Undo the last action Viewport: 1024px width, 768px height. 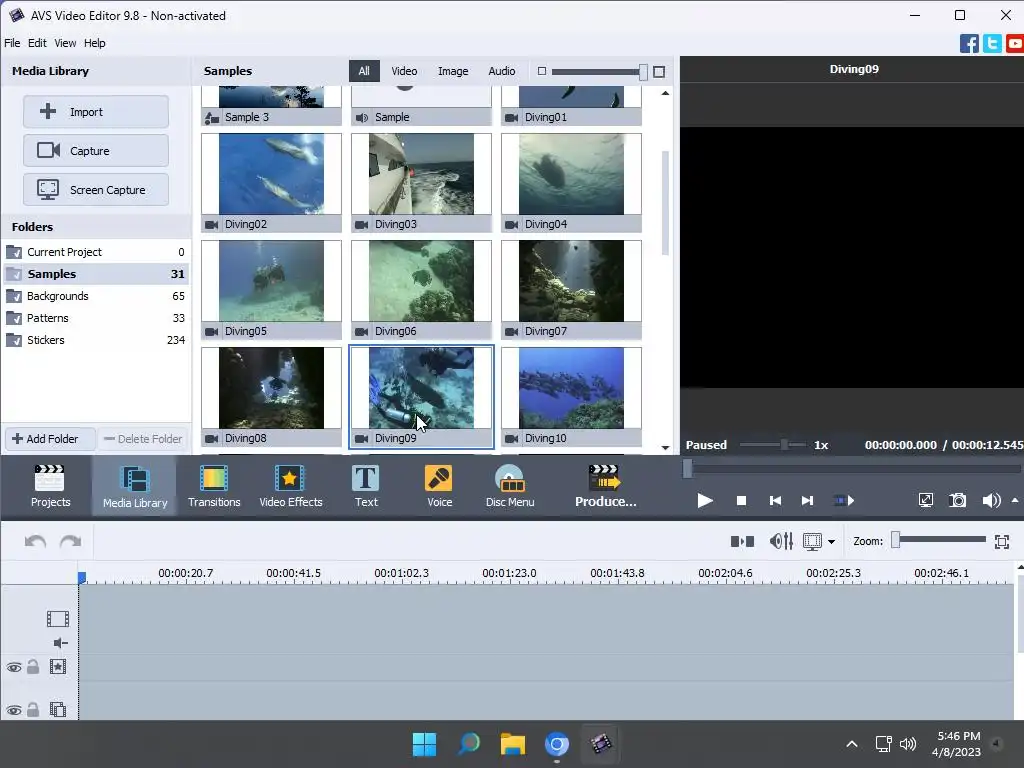coord(35,541)
